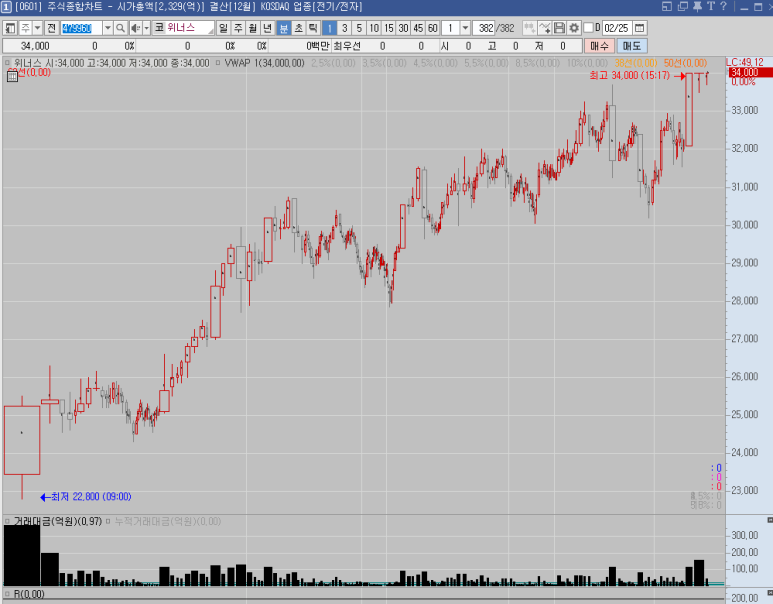Click the 34,000 price cell in quote bar
The height and width of the screenshot is (604, 773).
click(35, 46)
